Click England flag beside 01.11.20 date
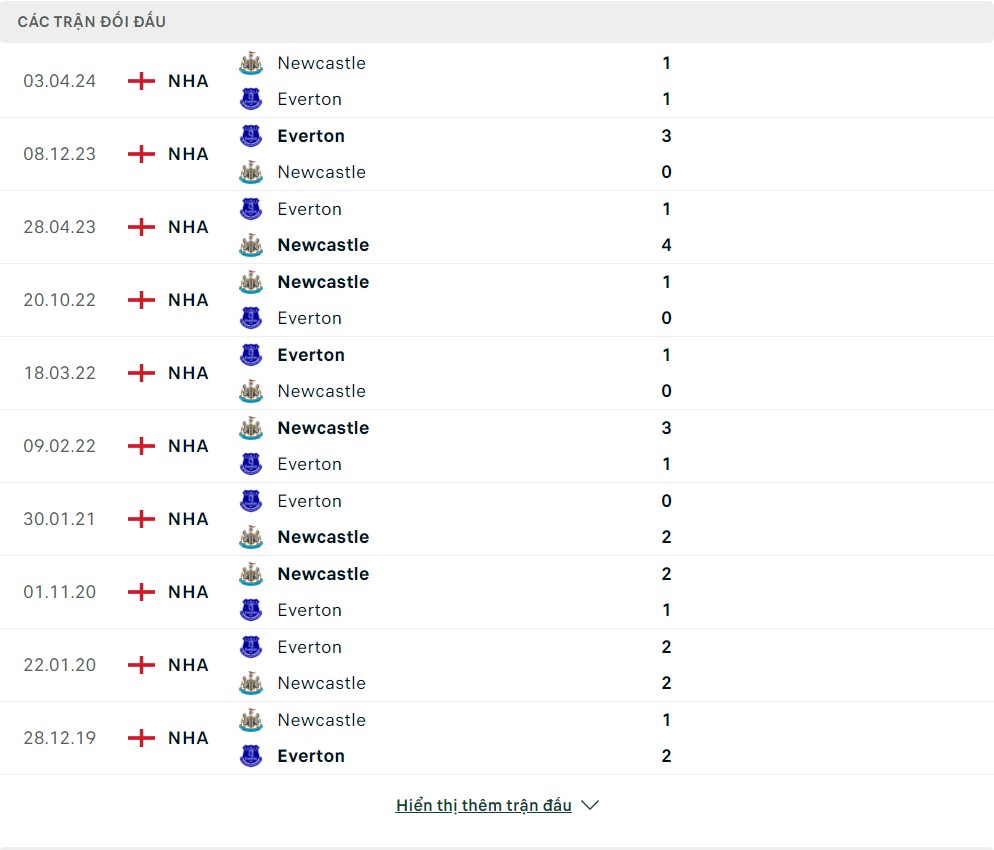Image resolution: width=994 pixels, height=850 pixels. click(x=142, y=592)
